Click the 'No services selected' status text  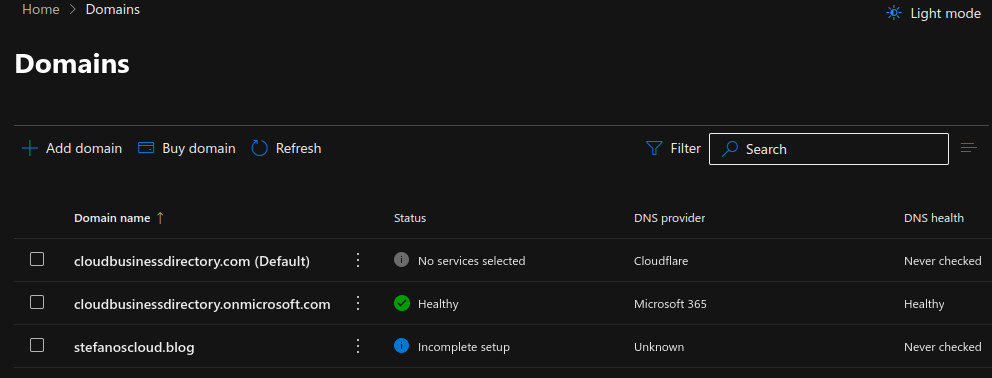pyautogui.click(x=471, y=261)
